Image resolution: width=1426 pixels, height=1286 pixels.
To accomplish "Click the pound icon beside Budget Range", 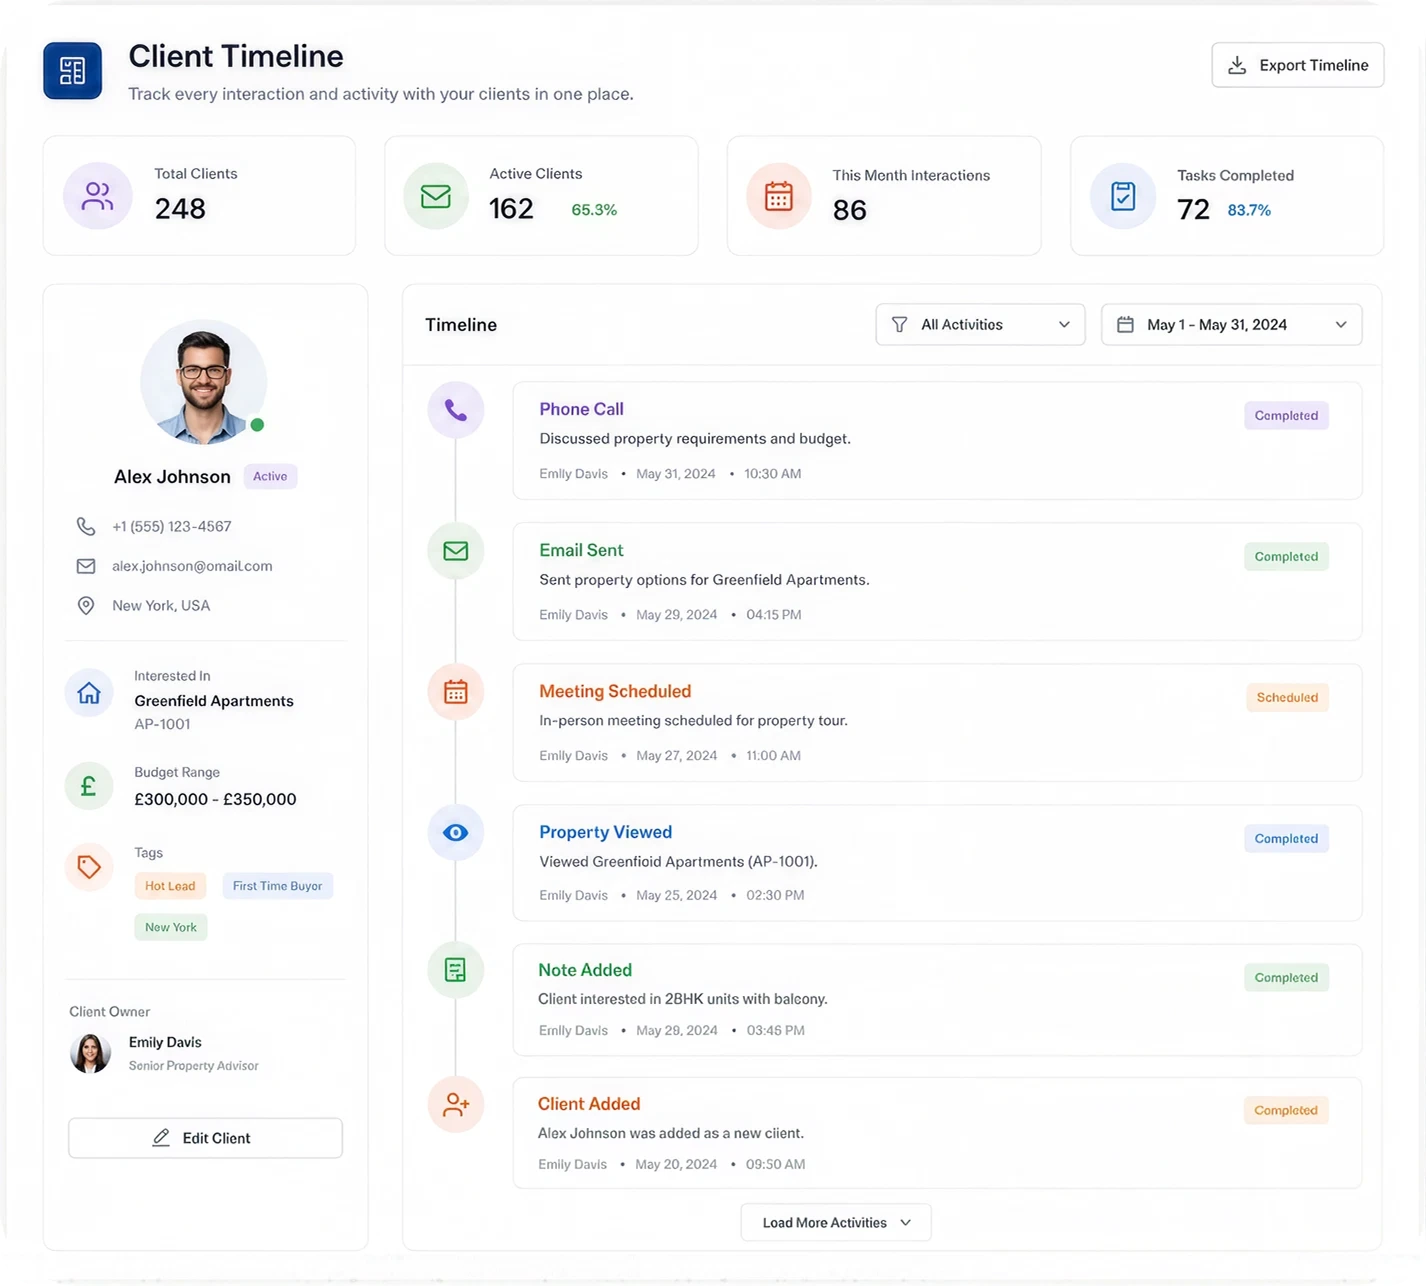I will [x=89, y=787].
